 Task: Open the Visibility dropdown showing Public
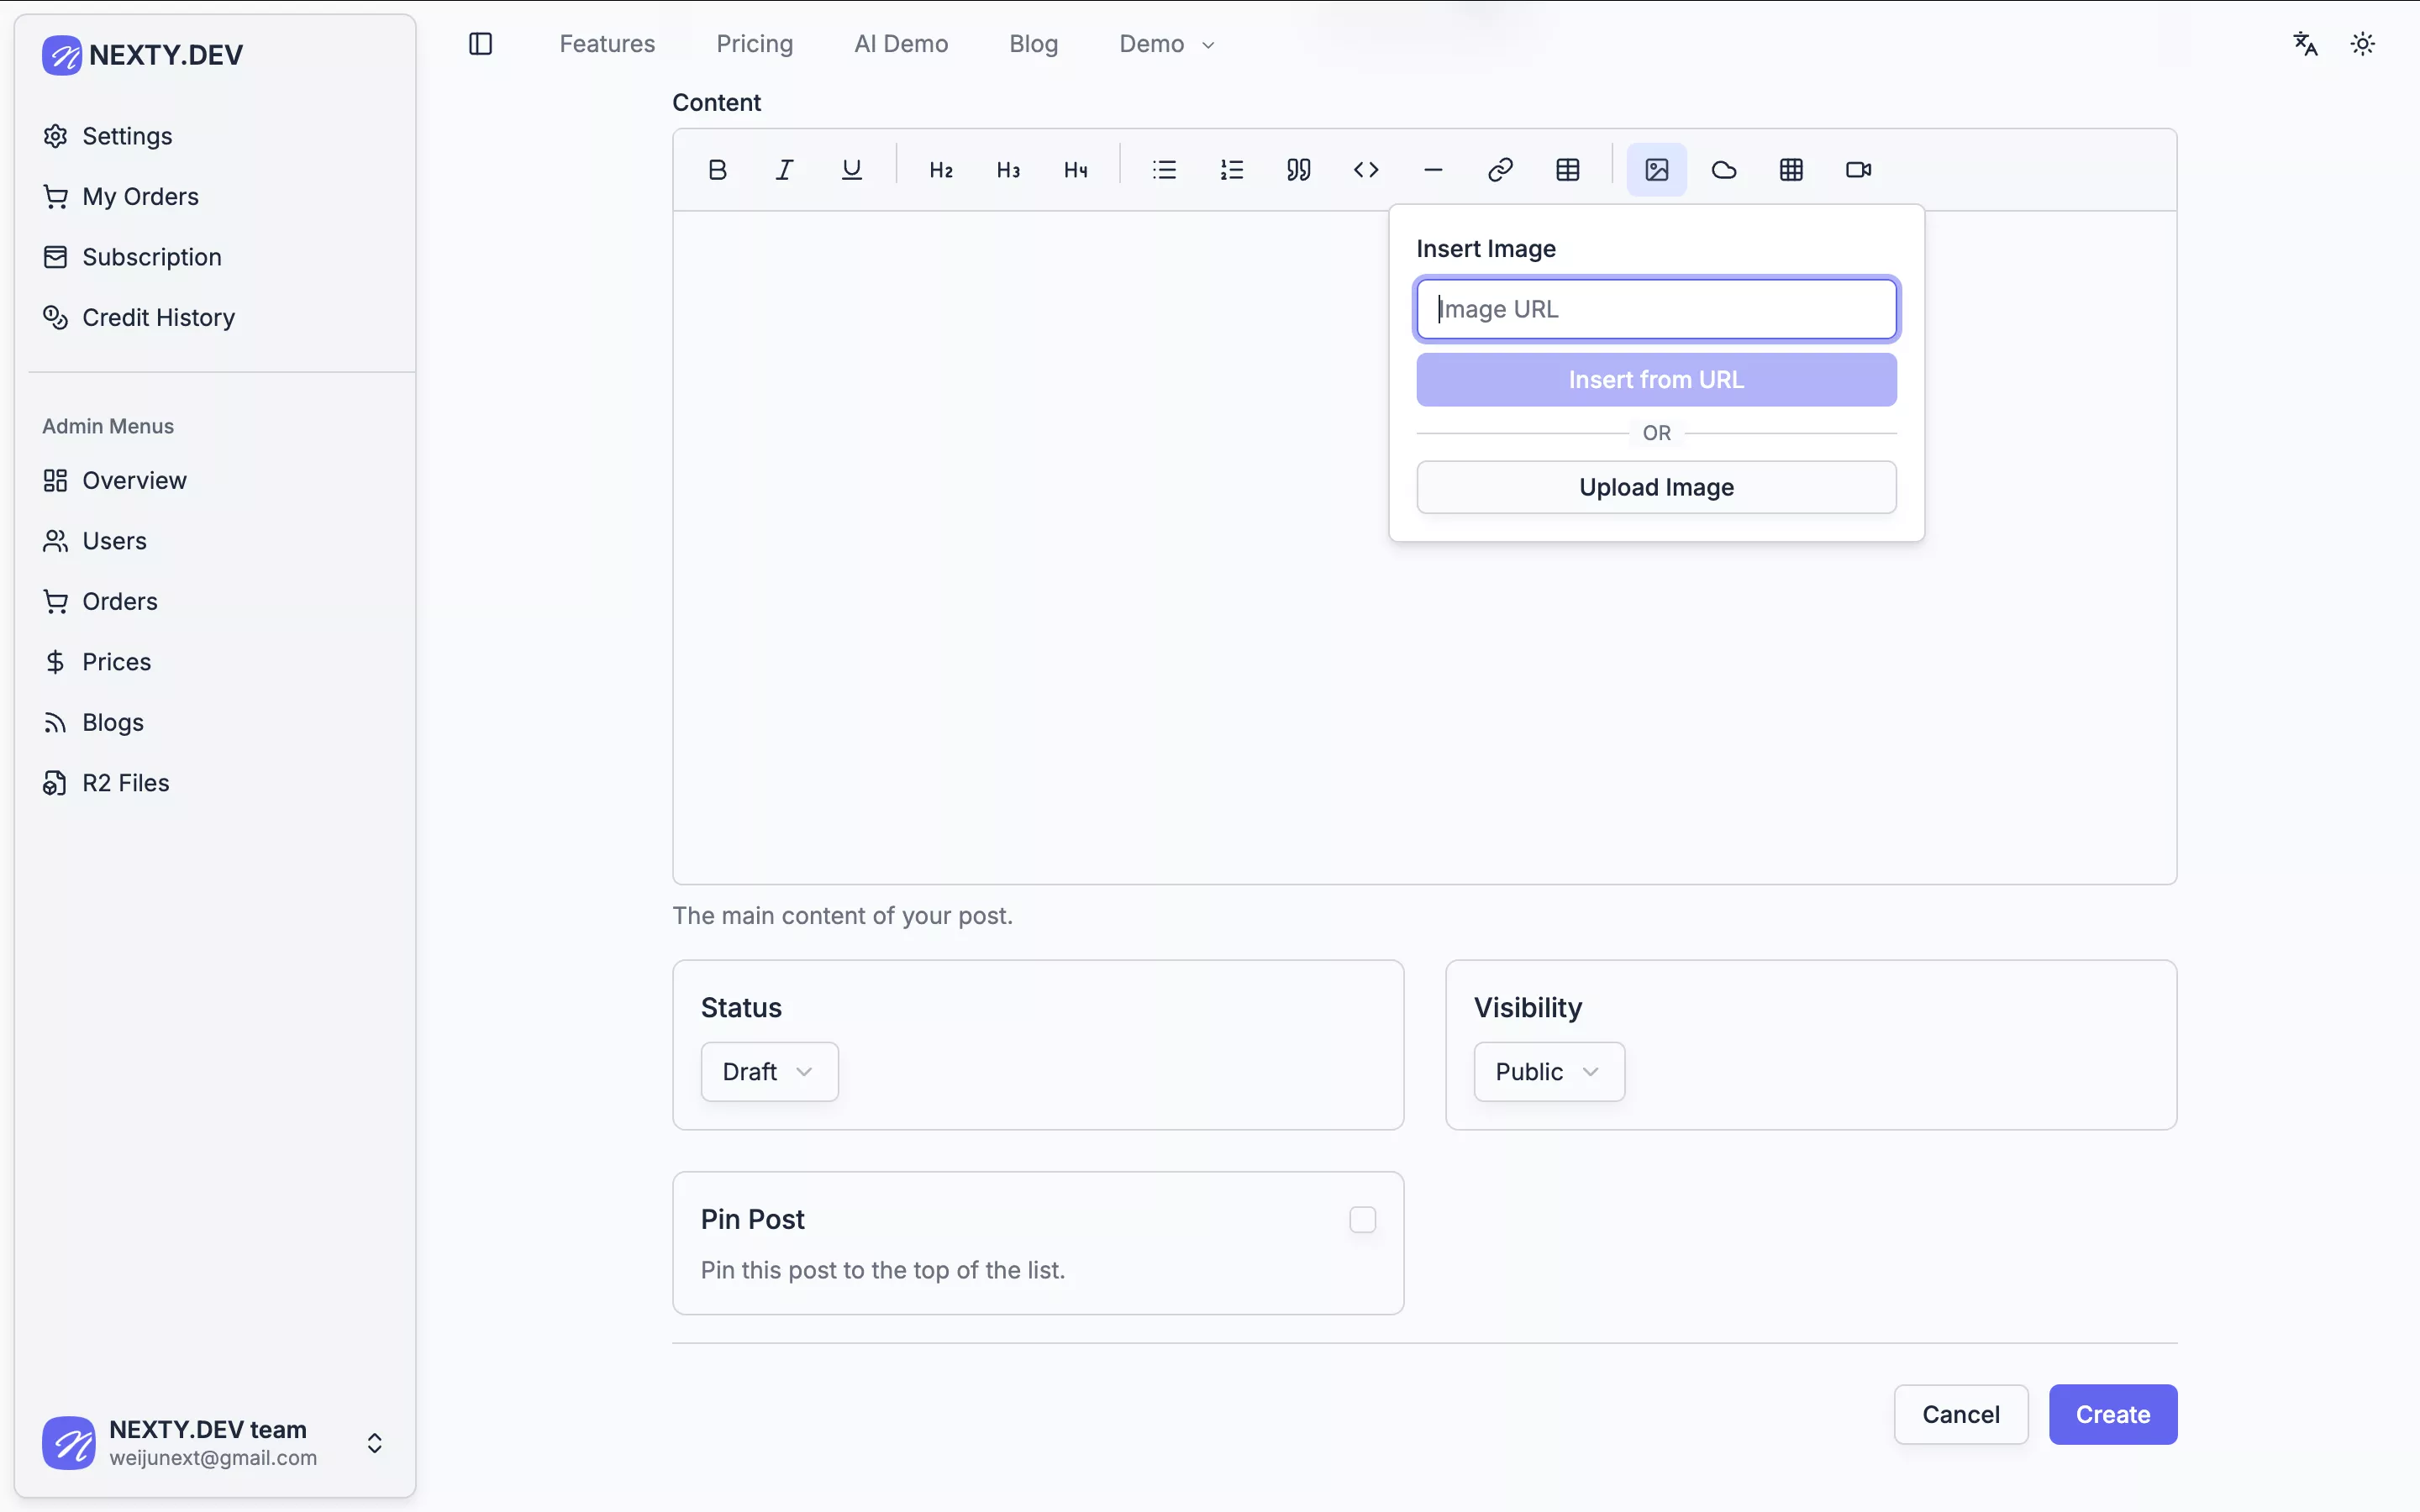pos(1548,1071)
